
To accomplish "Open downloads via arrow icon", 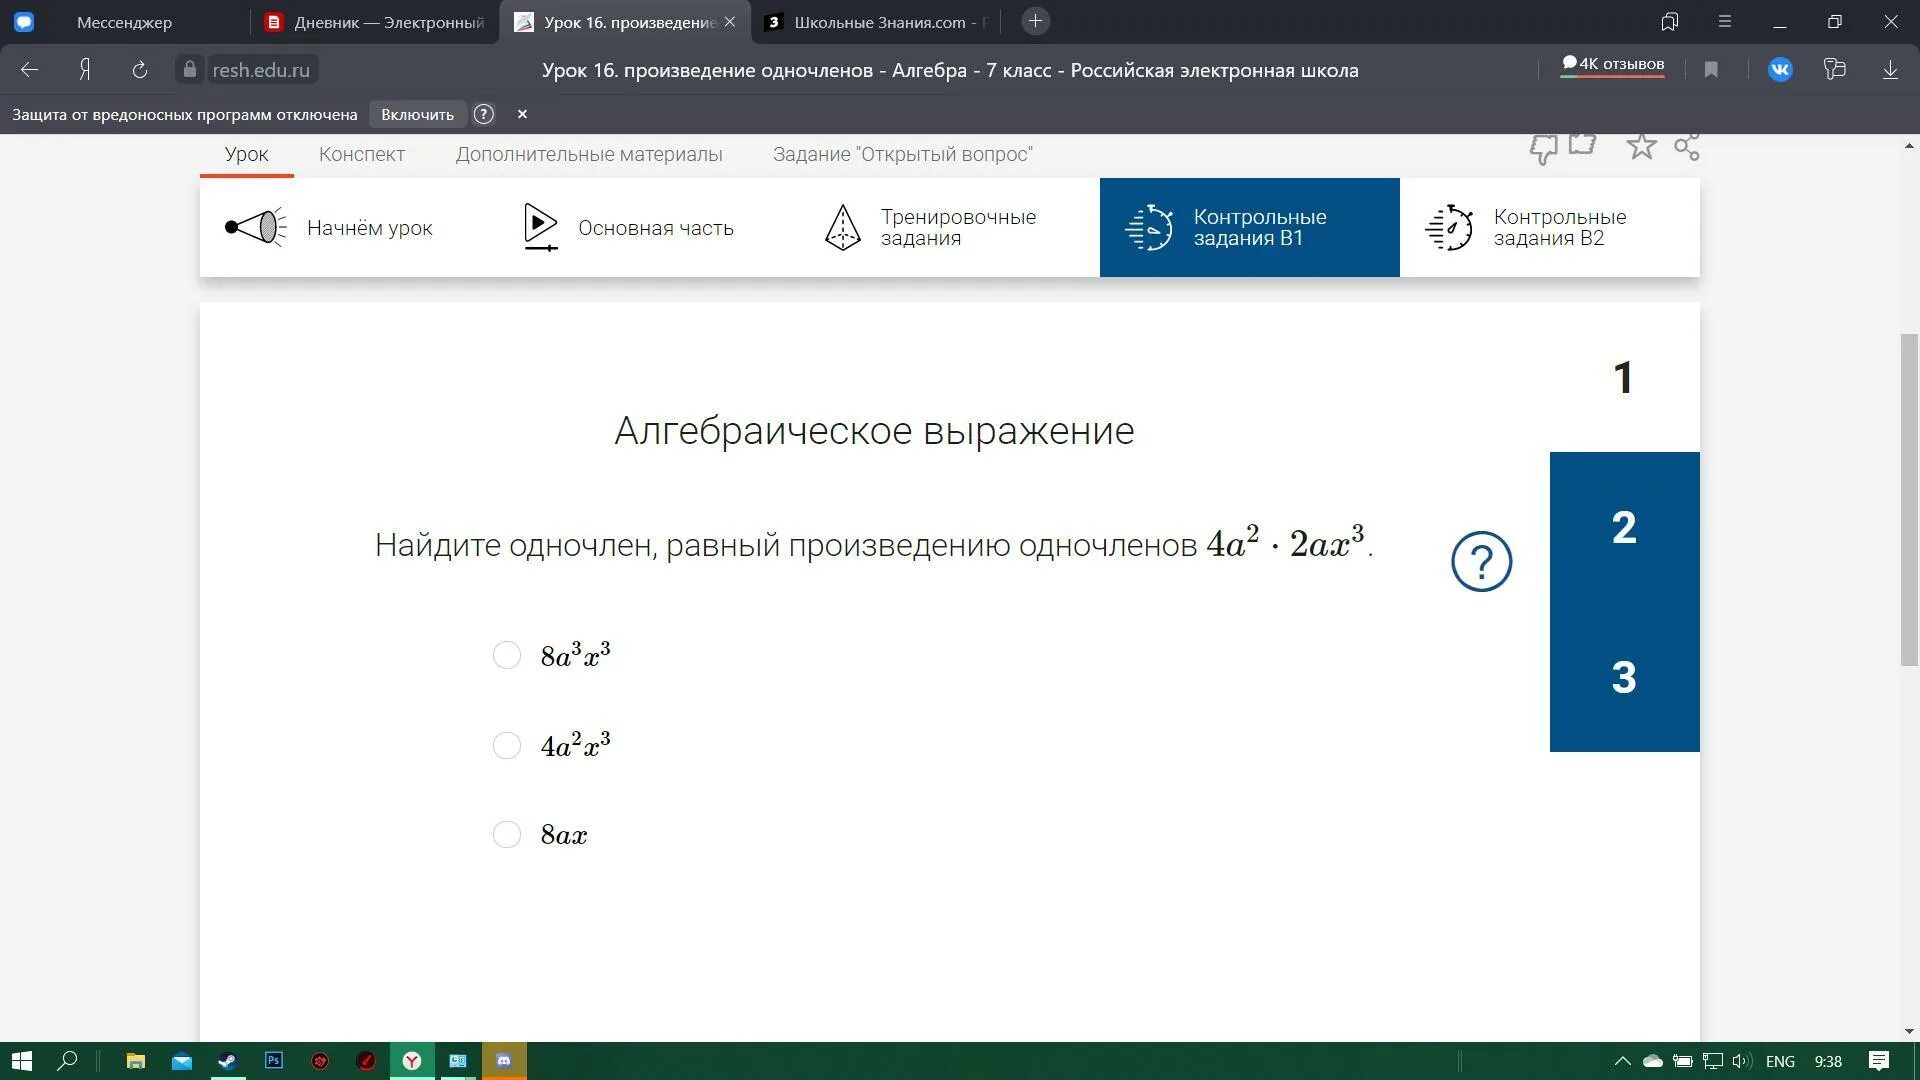I will (1890, 70).
